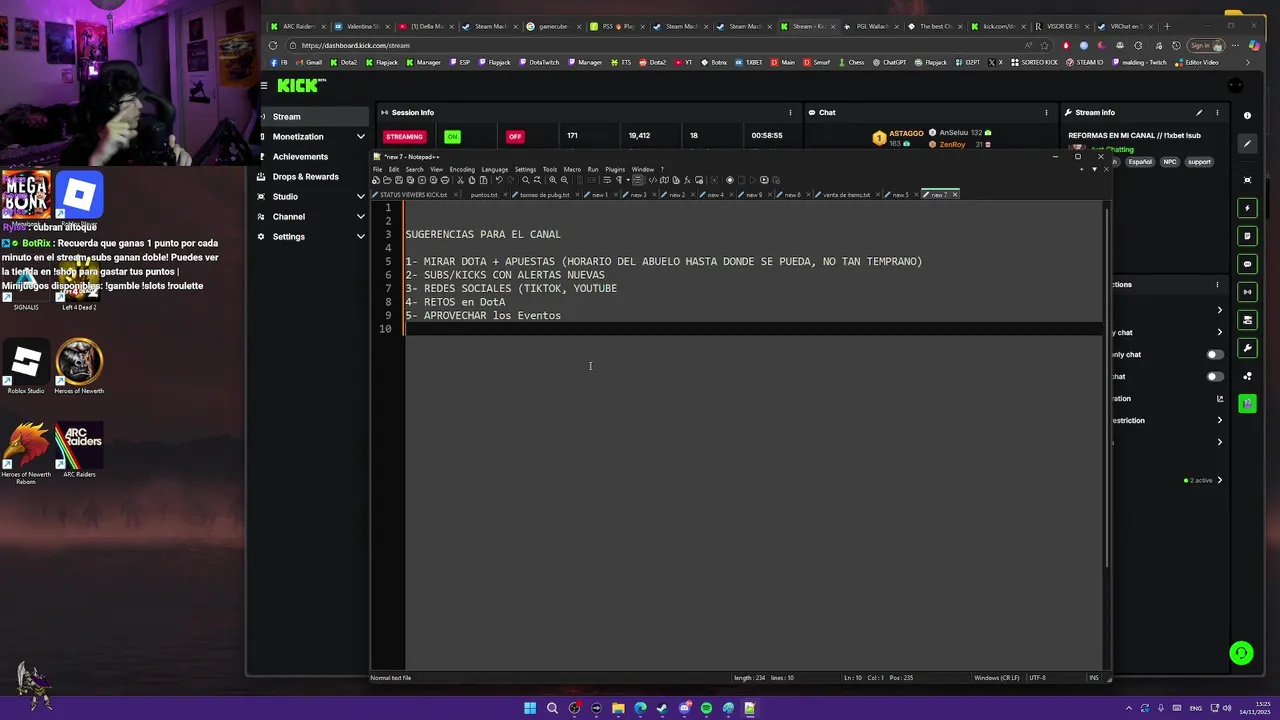The image size is (1280, 720).
Task: Click the 'Windows (CR LF)' status bar entry
Action: tap(995, 678)
